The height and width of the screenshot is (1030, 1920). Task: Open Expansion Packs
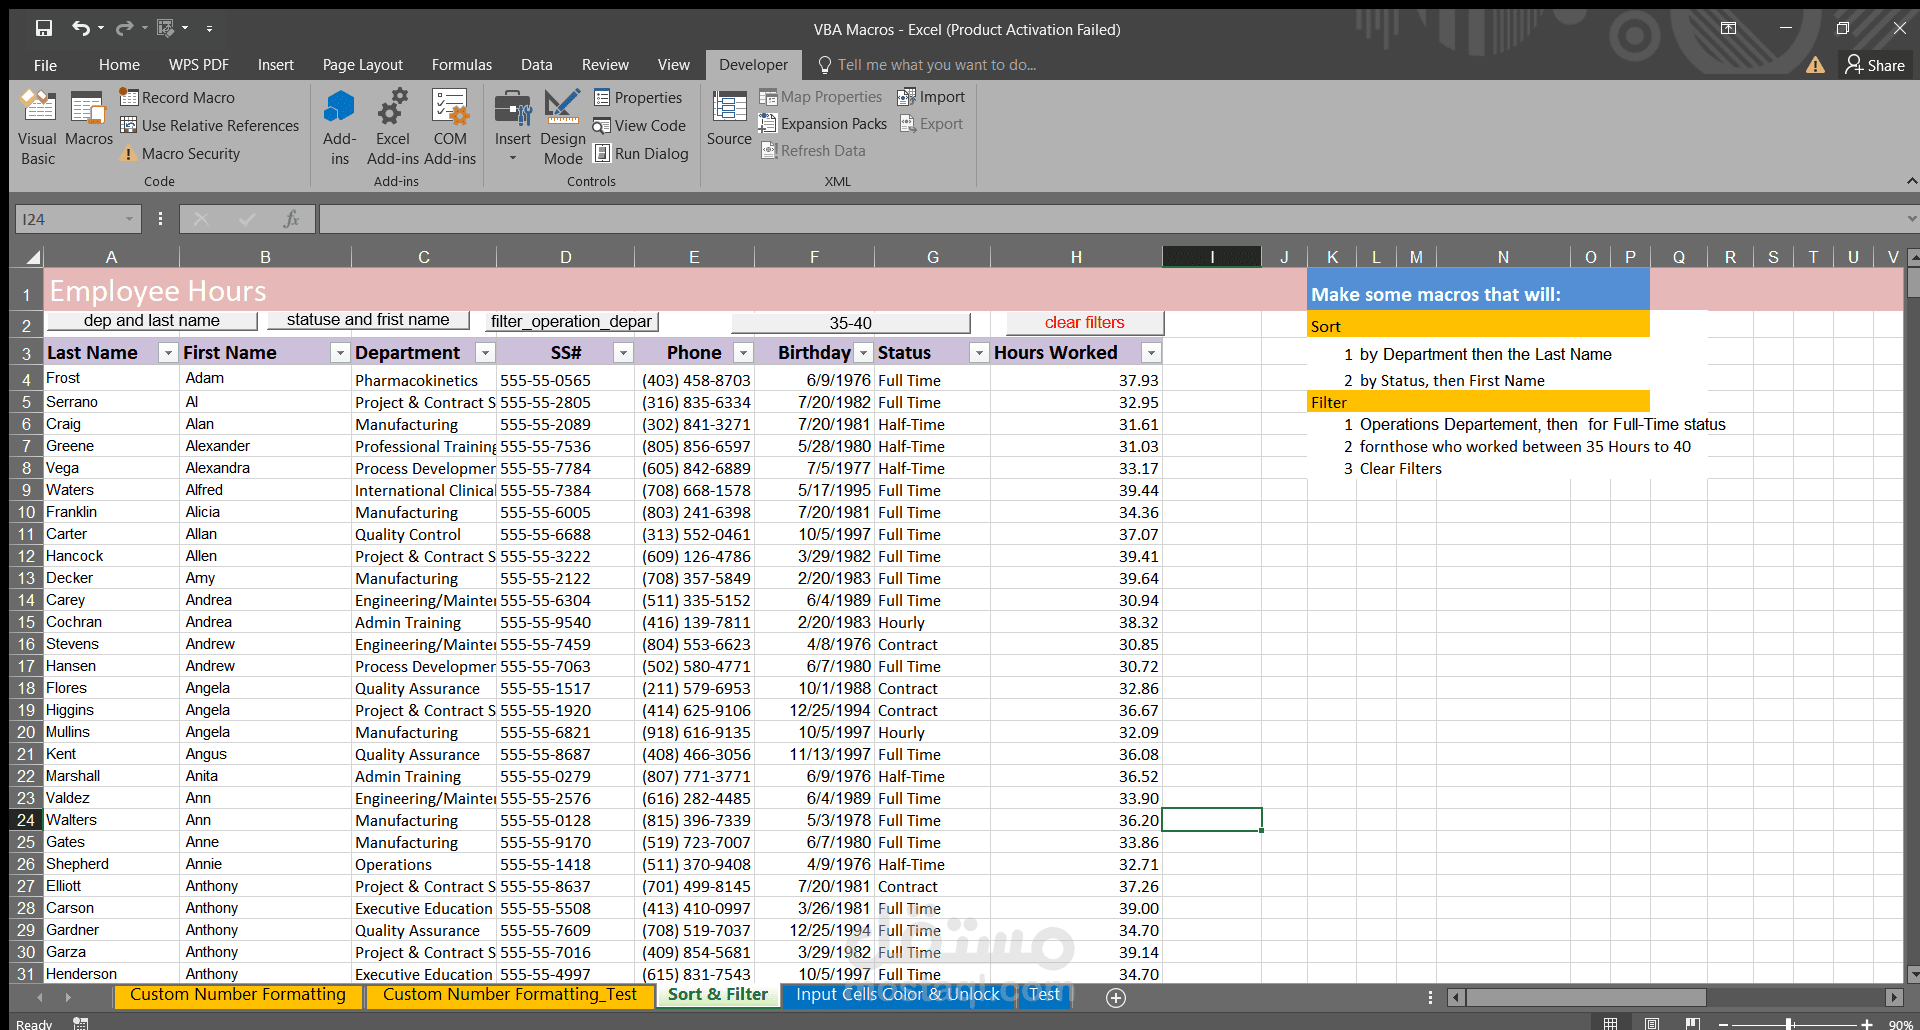click(823, 124)
